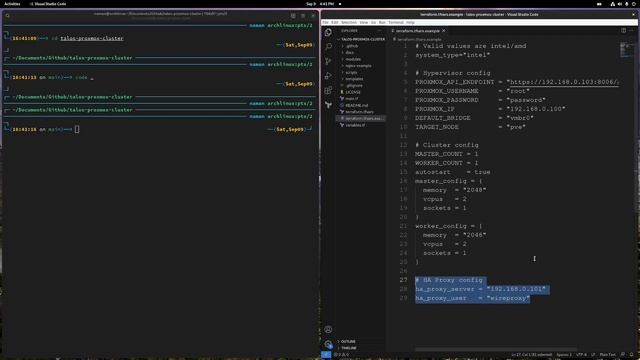
Task: Click the ha_proxy_server line in editor
Action: (480, 289)
